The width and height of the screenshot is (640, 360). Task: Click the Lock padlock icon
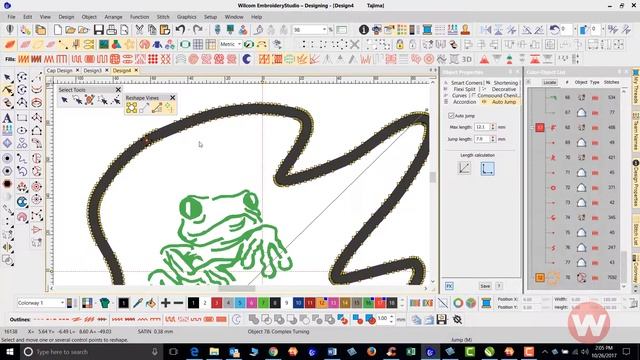coord(400,44)
